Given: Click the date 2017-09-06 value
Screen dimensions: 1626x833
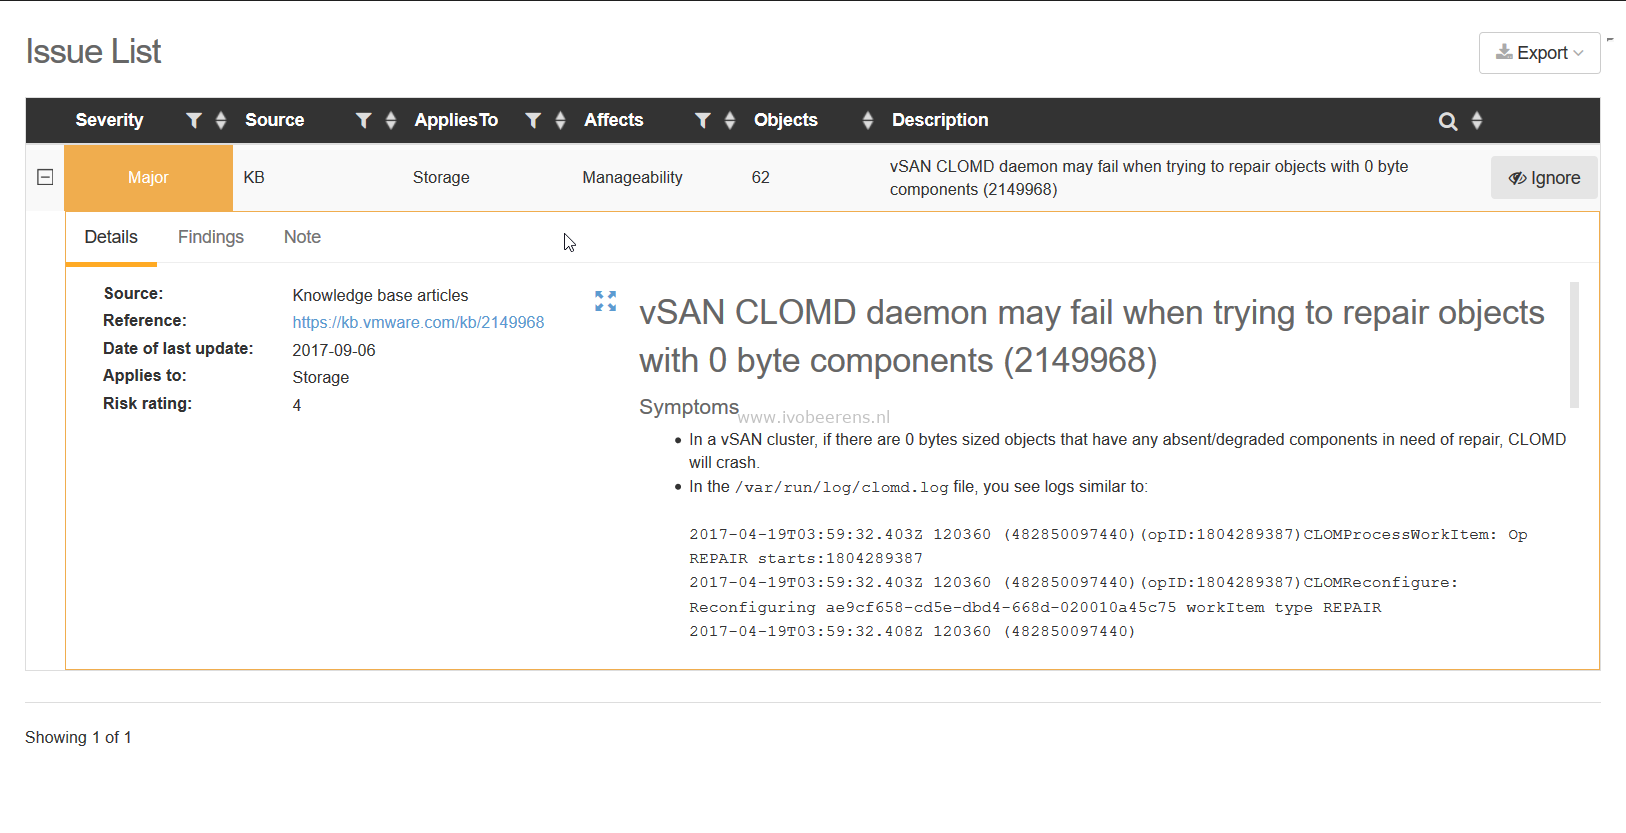Looking at the screenshot, I should point(334,350).
